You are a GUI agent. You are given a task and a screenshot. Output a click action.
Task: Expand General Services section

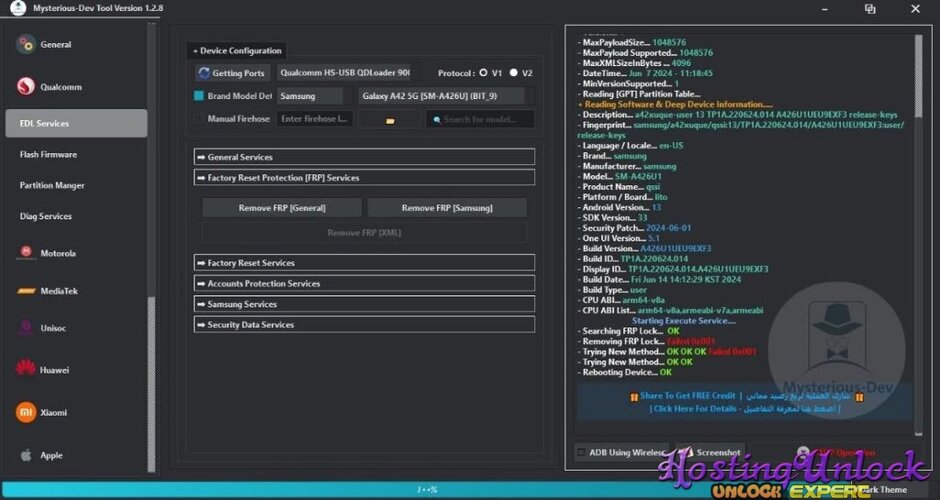[364, 156]
